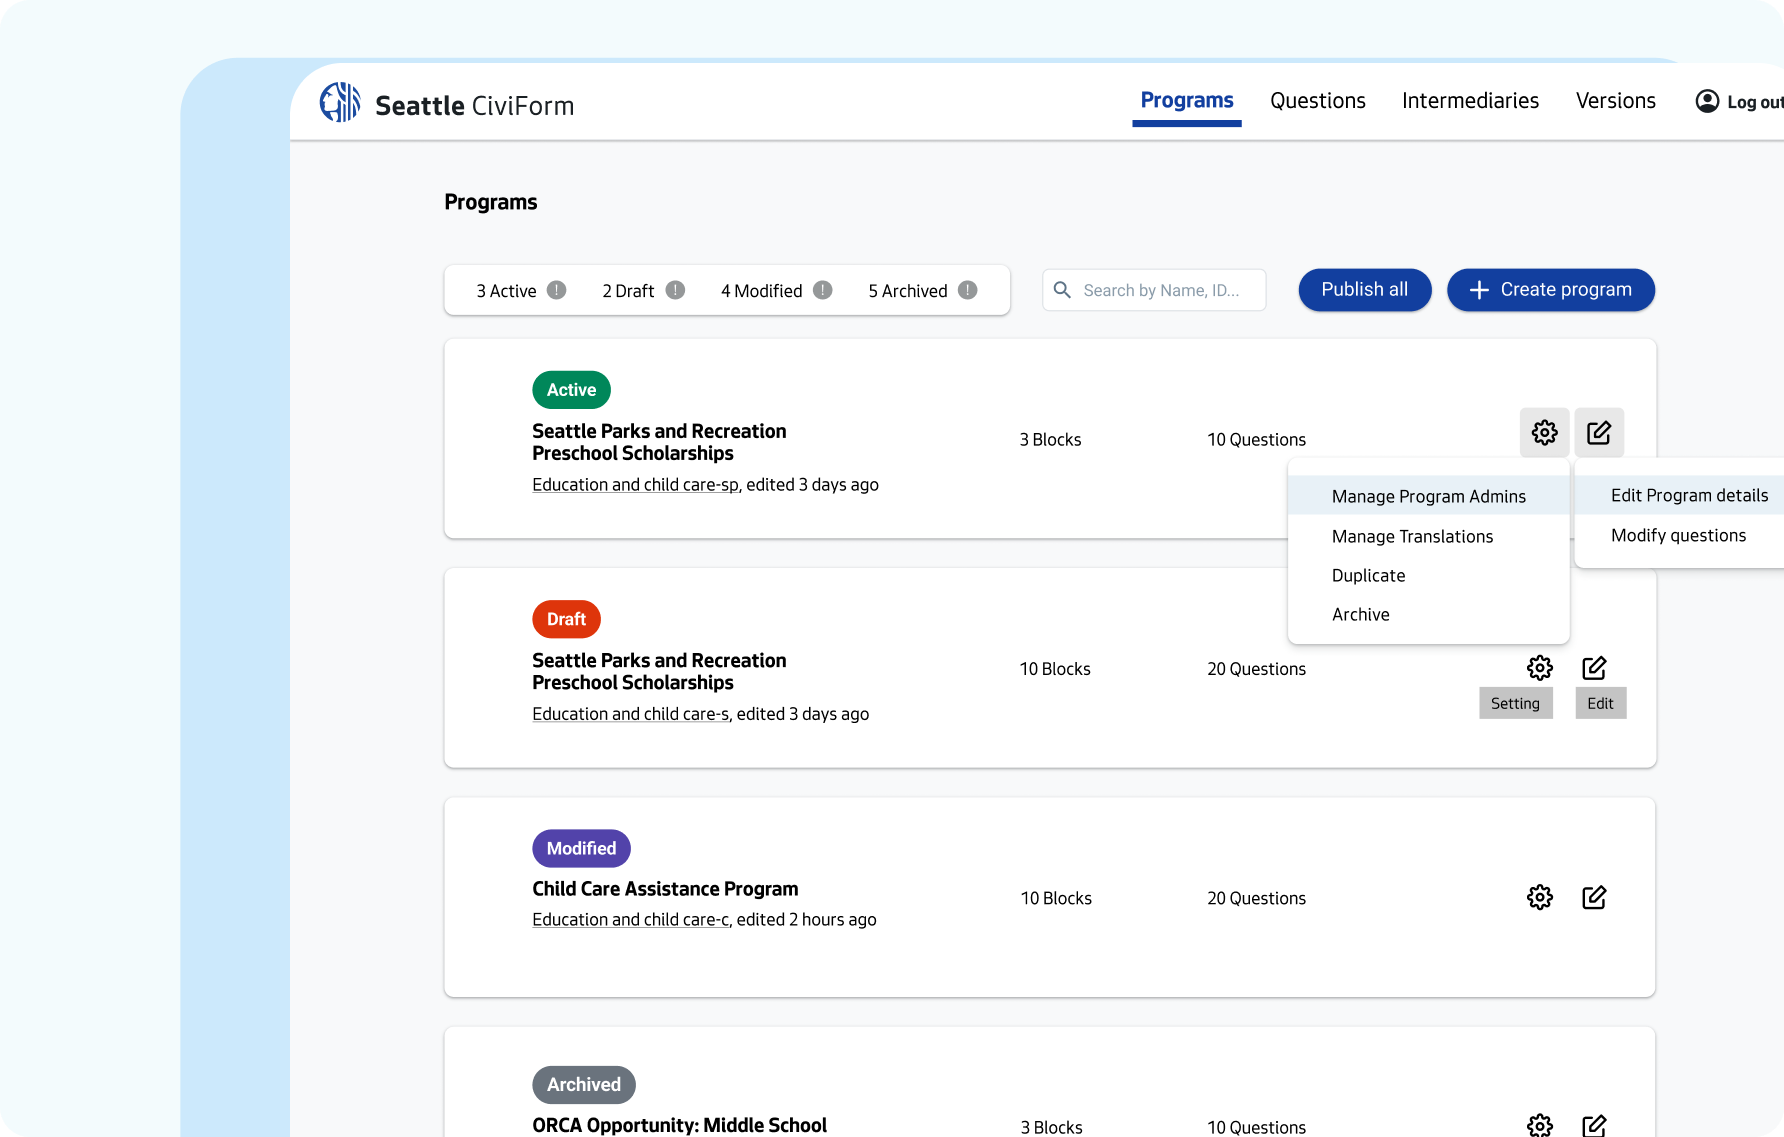Toggle the 4 Modified filter

pyautogui.click(x=762, y=290)
